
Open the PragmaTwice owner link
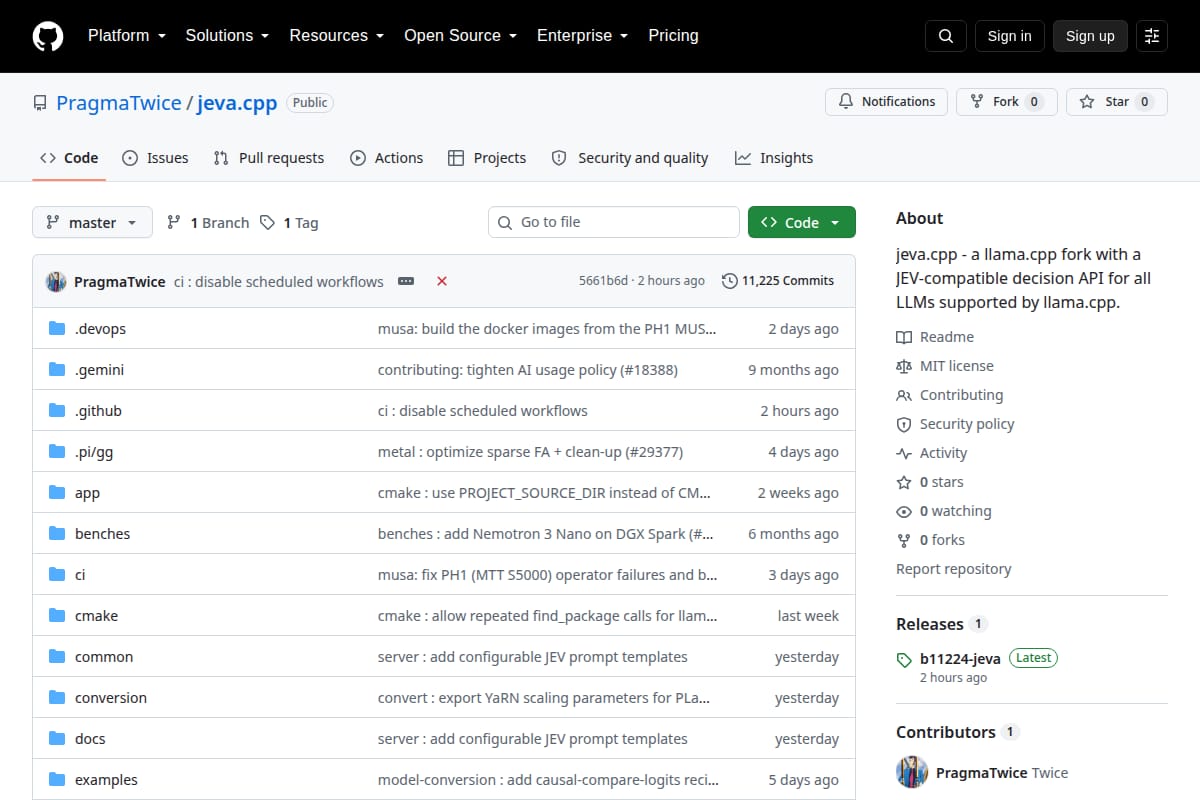[119, 103]
